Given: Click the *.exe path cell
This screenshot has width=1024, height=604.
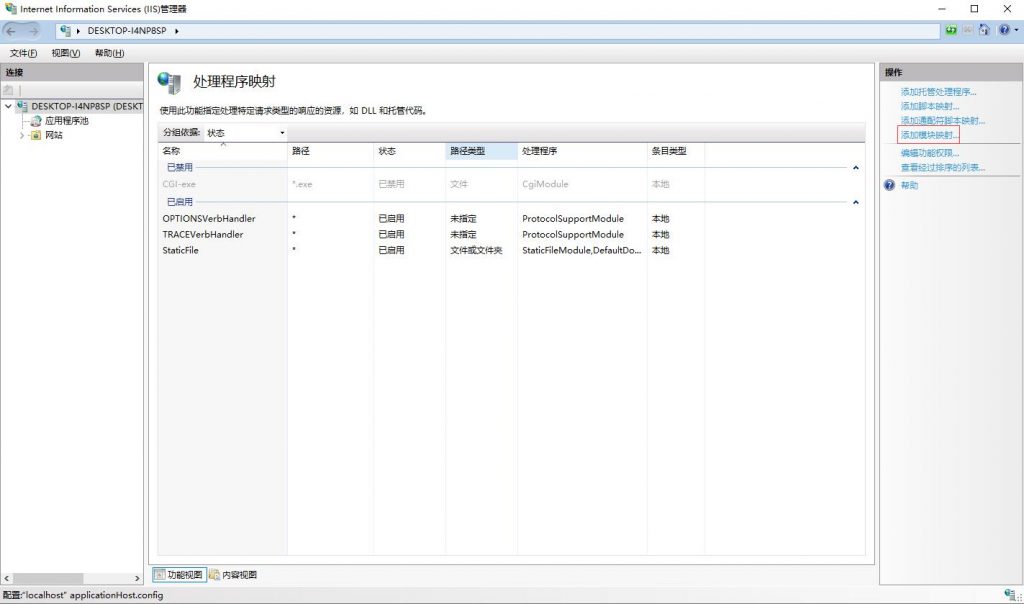Looking at the screenshot, I should [x=302, y=184].
